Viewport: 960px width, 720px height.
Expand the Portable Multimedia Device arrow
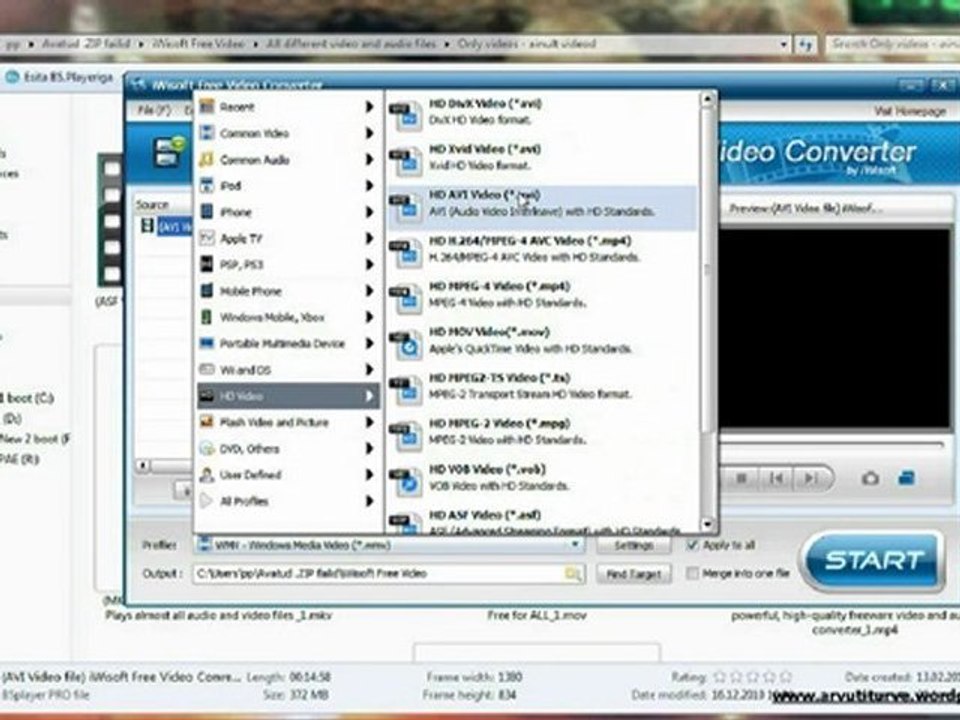point(369,343)
